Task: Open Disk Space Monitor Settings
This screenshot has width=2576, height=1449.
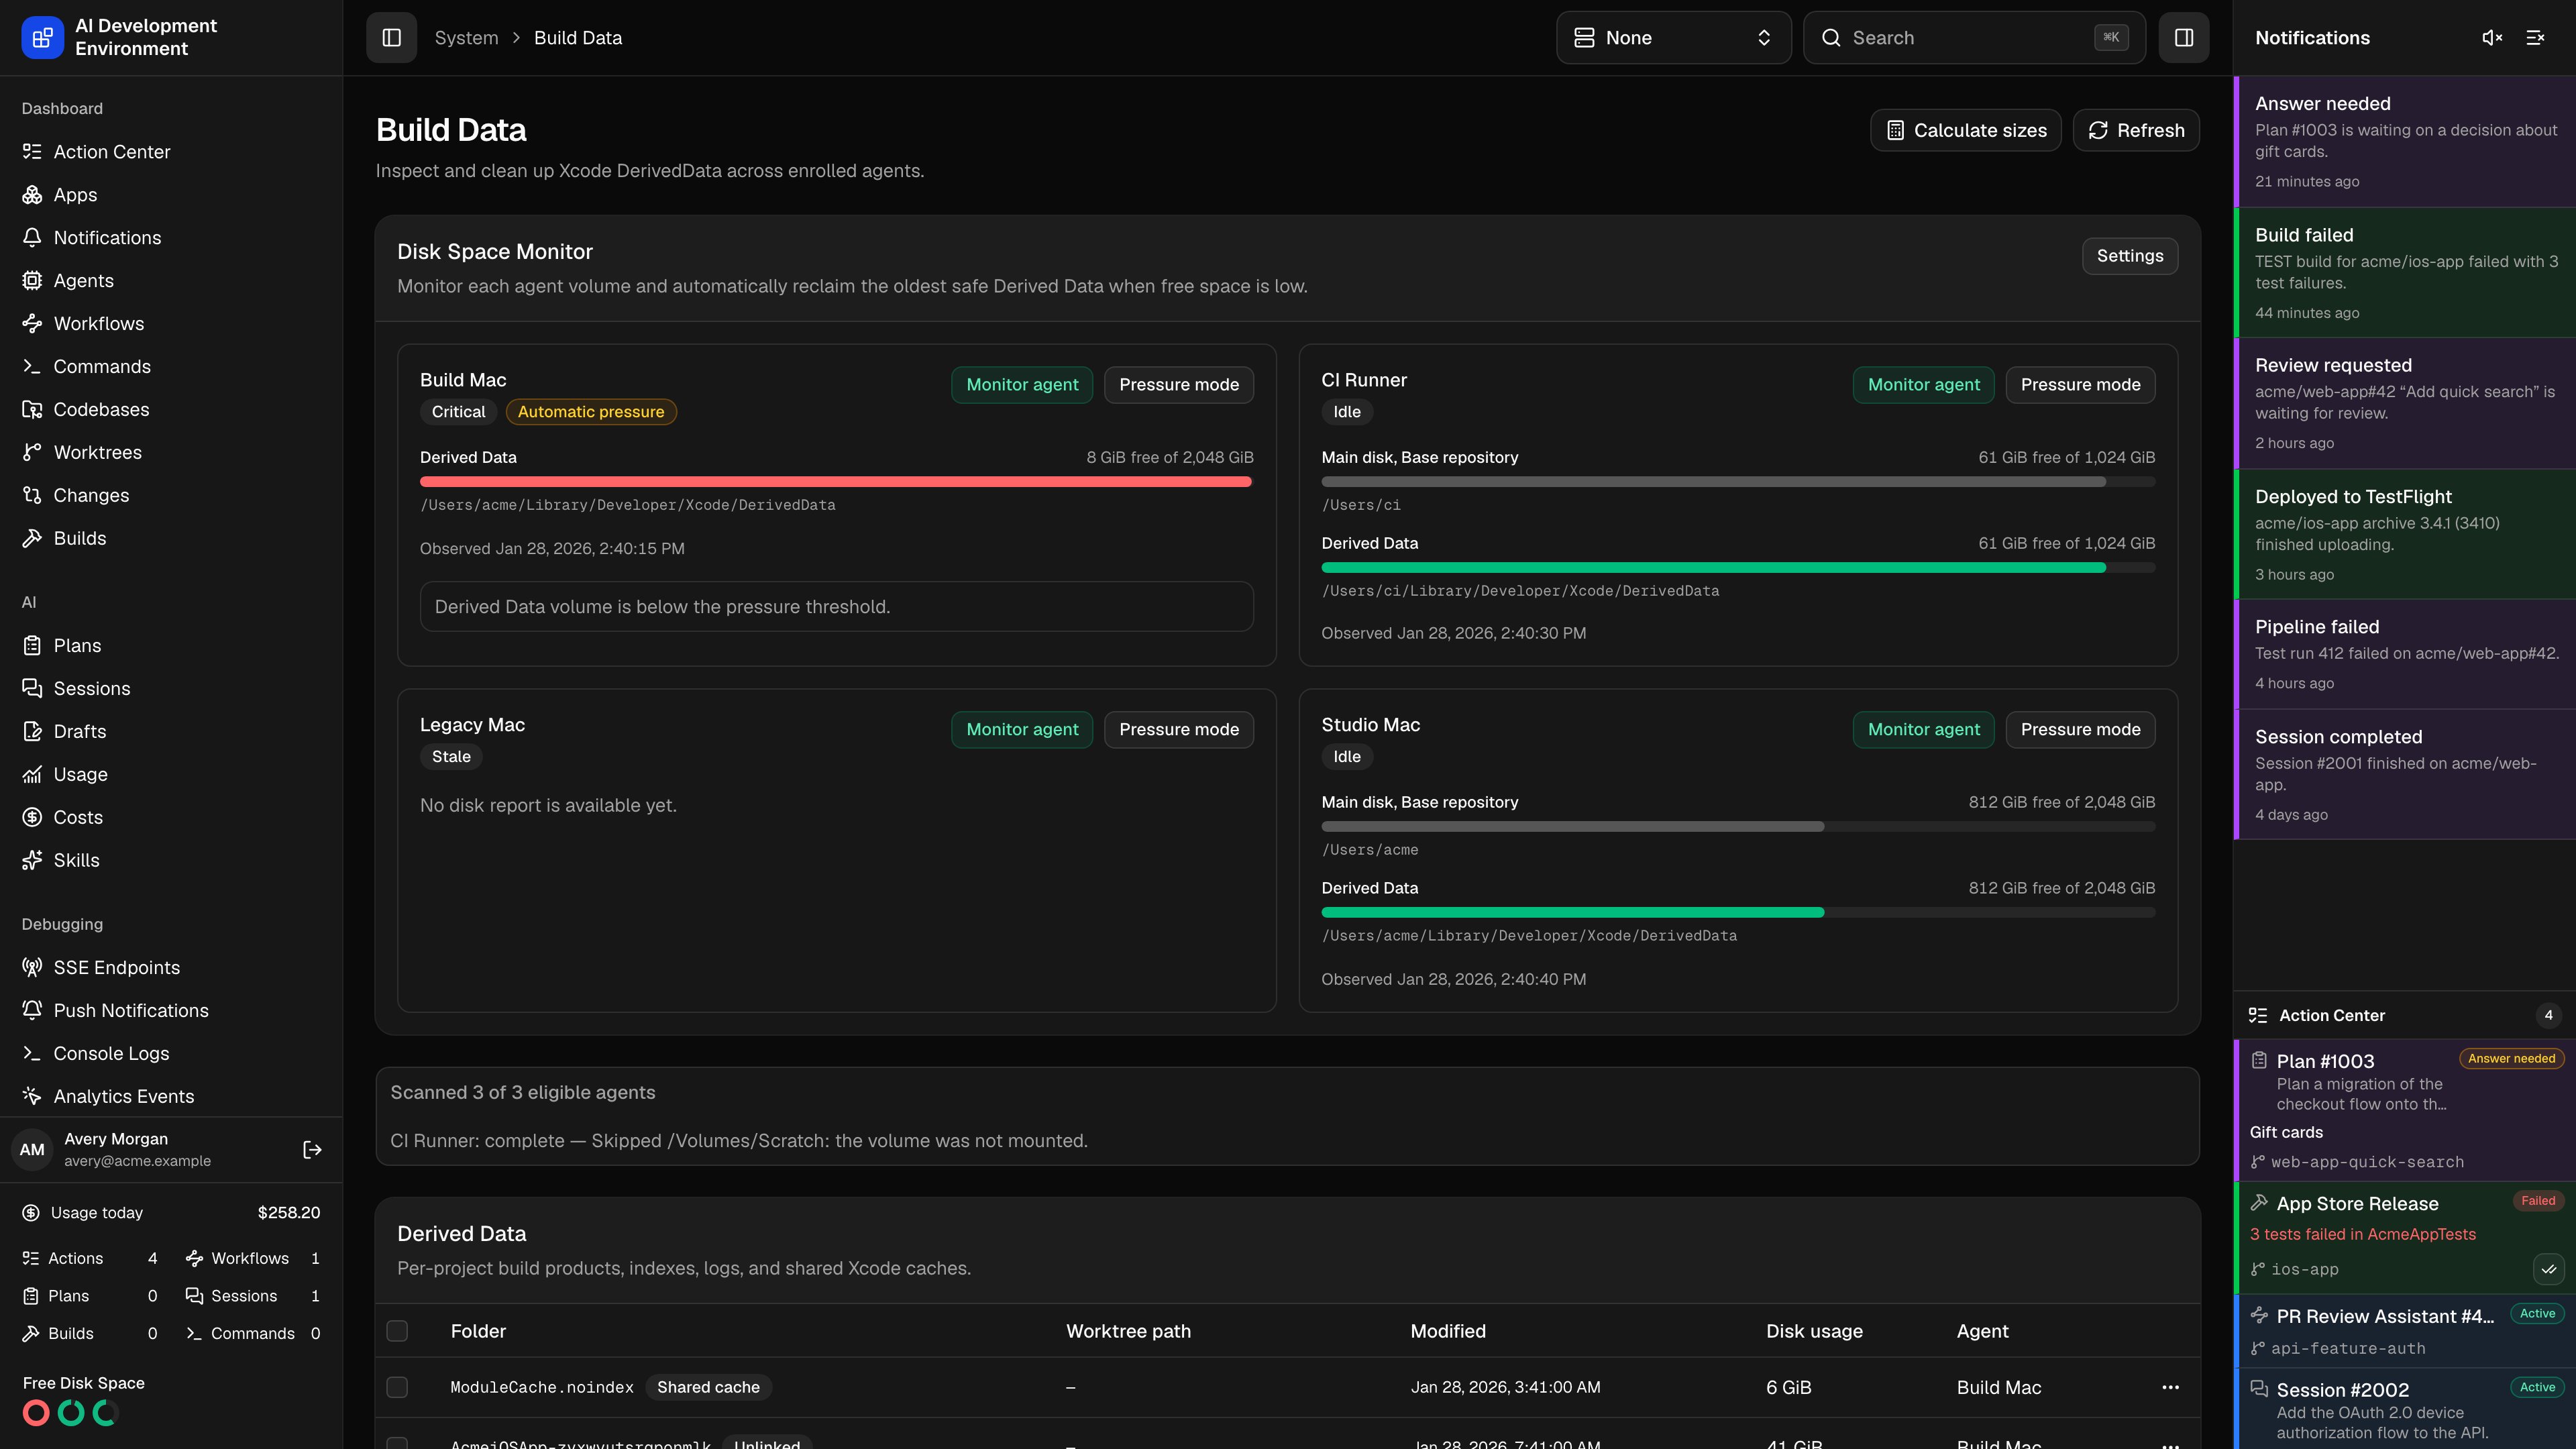Action: pyautogui.click(x=2129, y=256)
